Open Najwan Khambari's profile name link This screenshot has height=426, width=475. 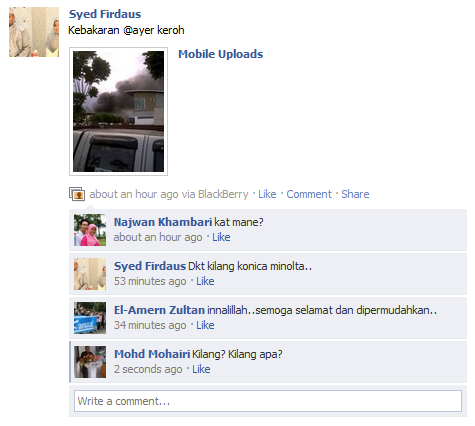[x=163, y=222]
